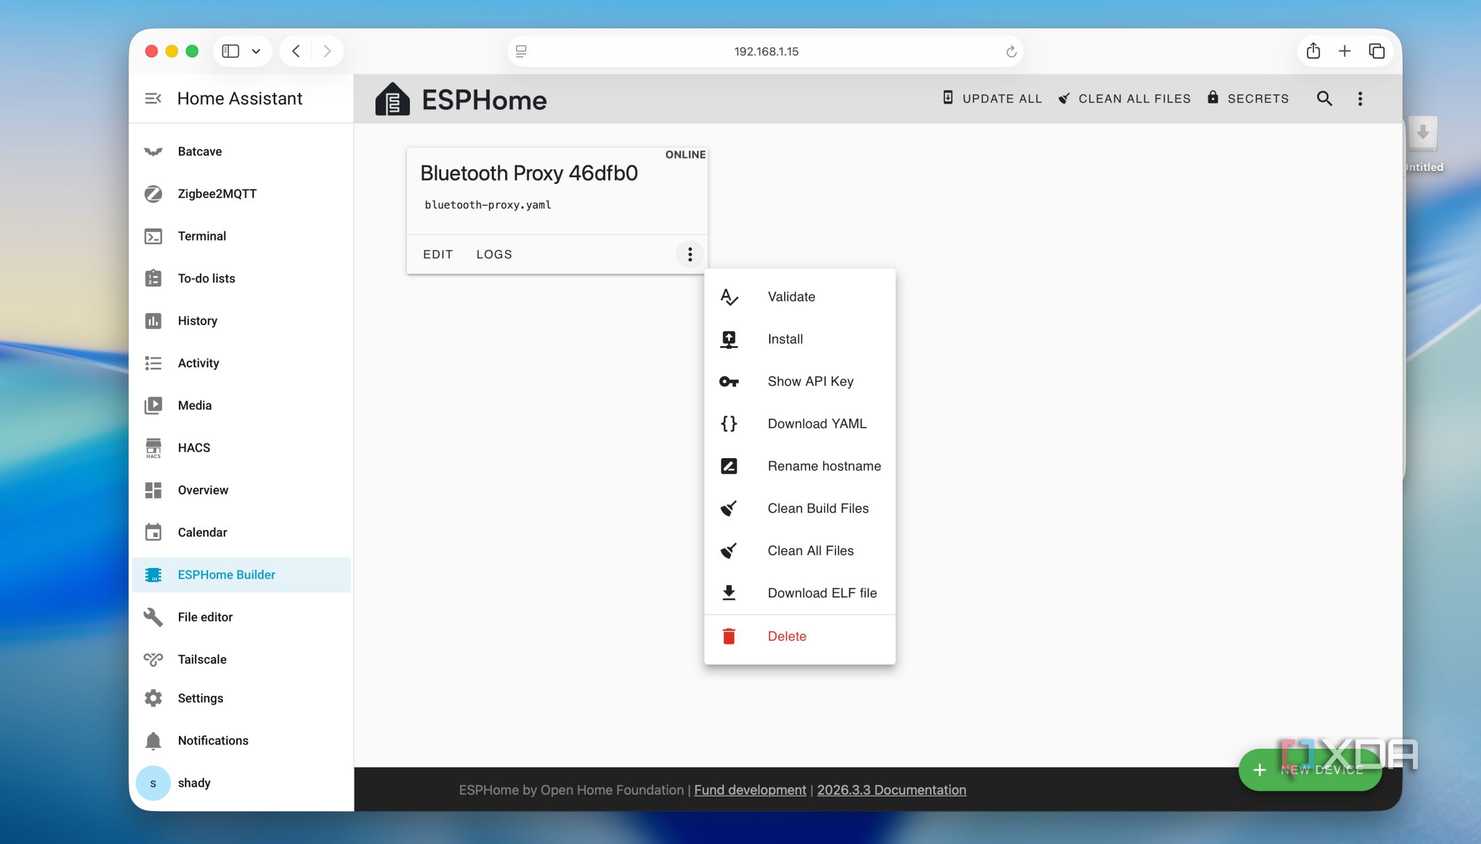Open the SECRETS editor button
This screenshot has height=844, width=1481.
(x=1248, y=98)
